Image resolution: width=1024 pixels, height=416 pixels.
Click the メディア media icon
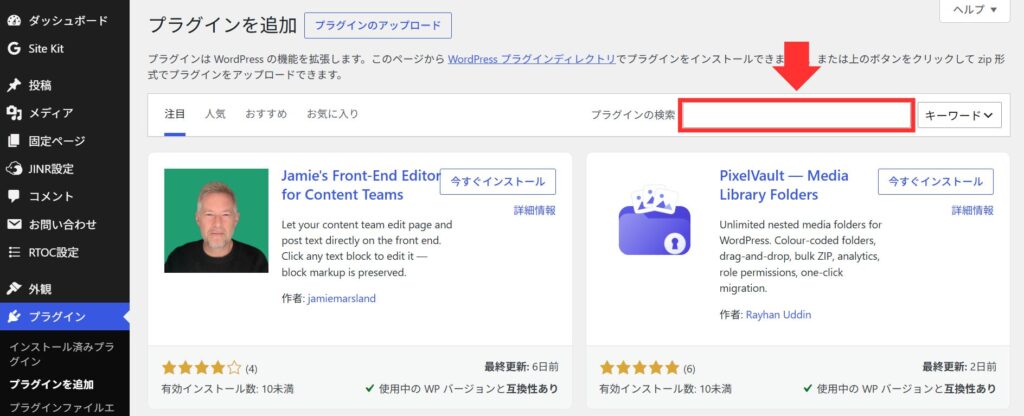pyautogui.click(x=14, y=113)
